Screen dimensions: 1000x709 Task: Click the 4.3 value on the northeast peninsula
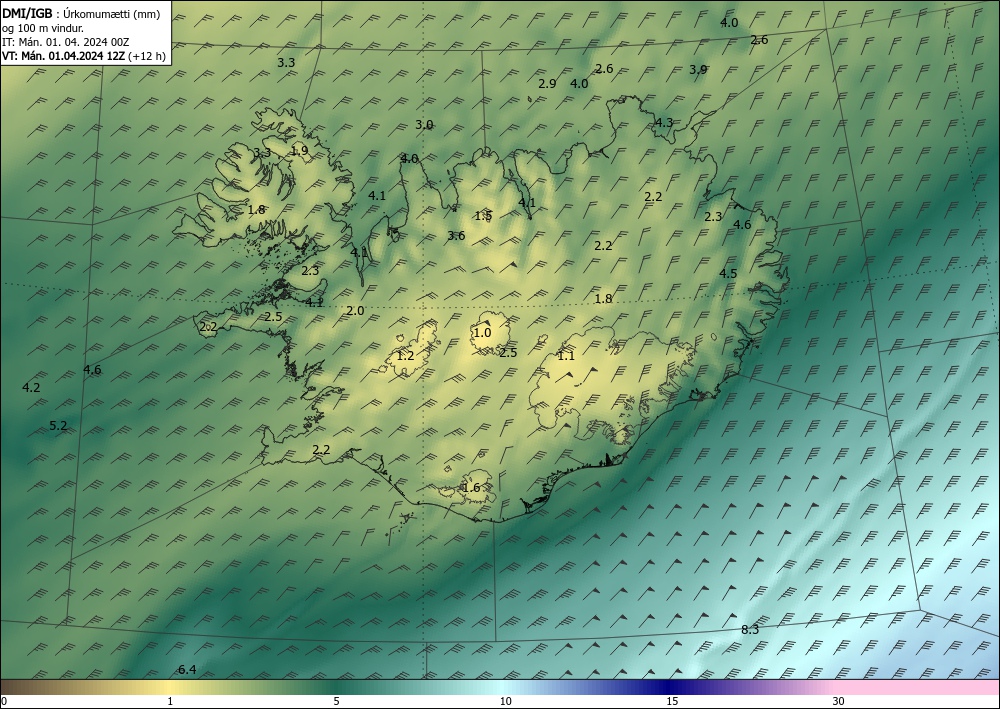pos(664,122)
